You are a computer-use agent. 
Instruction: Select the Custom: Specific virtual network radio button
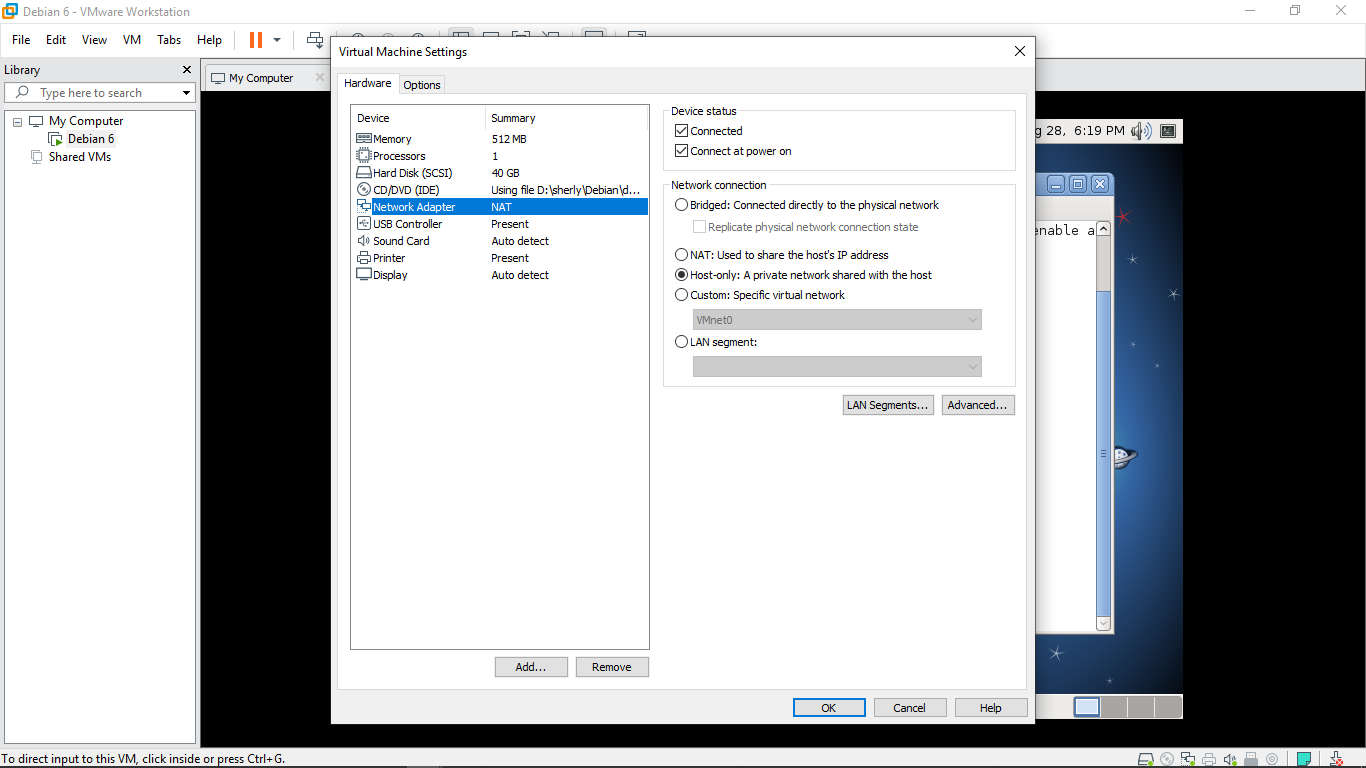point(682,295)
